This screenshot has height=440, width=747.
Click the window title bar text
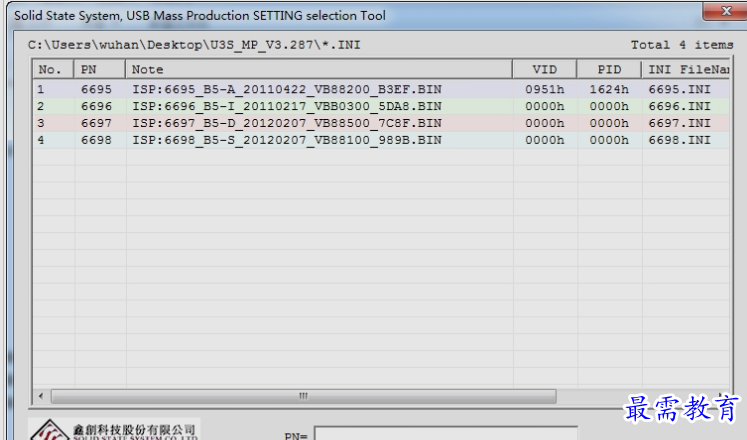point(200,16)
